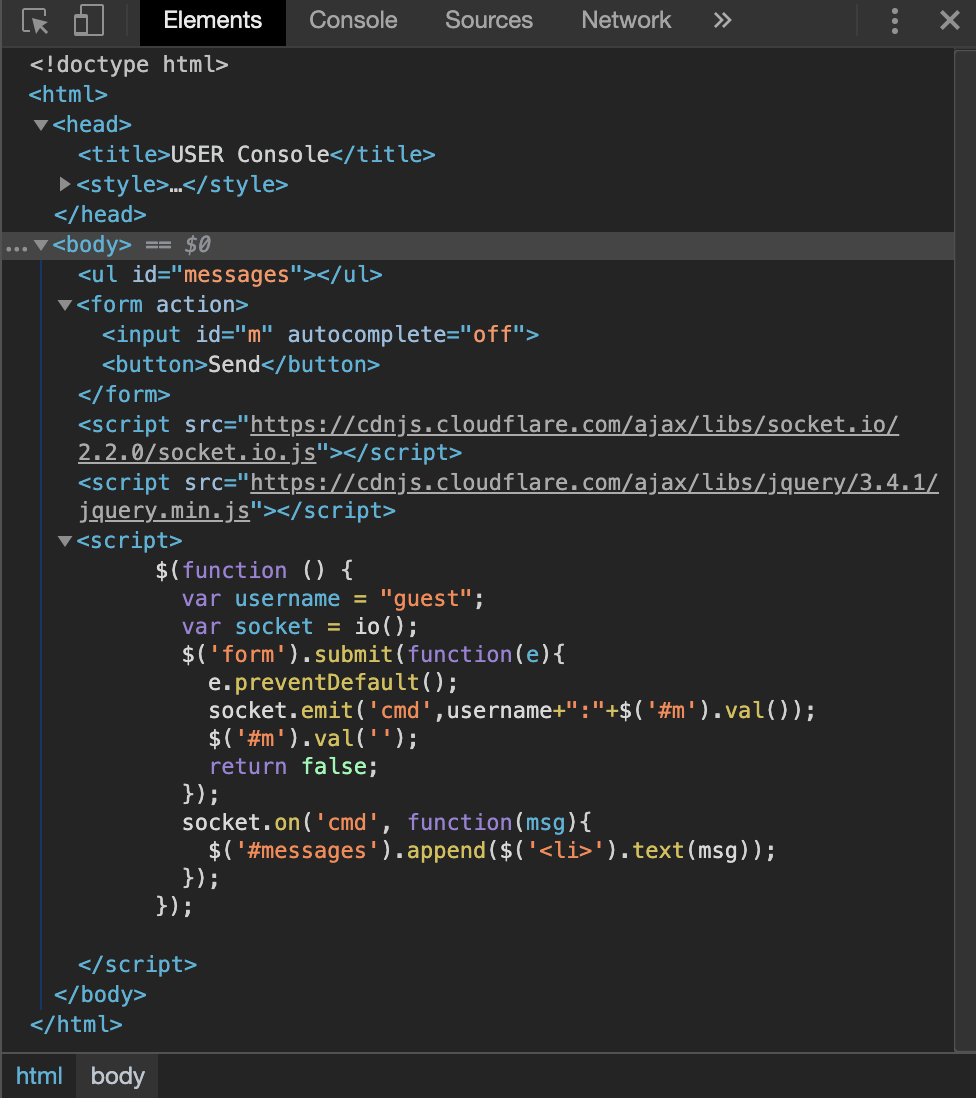Click the return false line

(293, 767)
